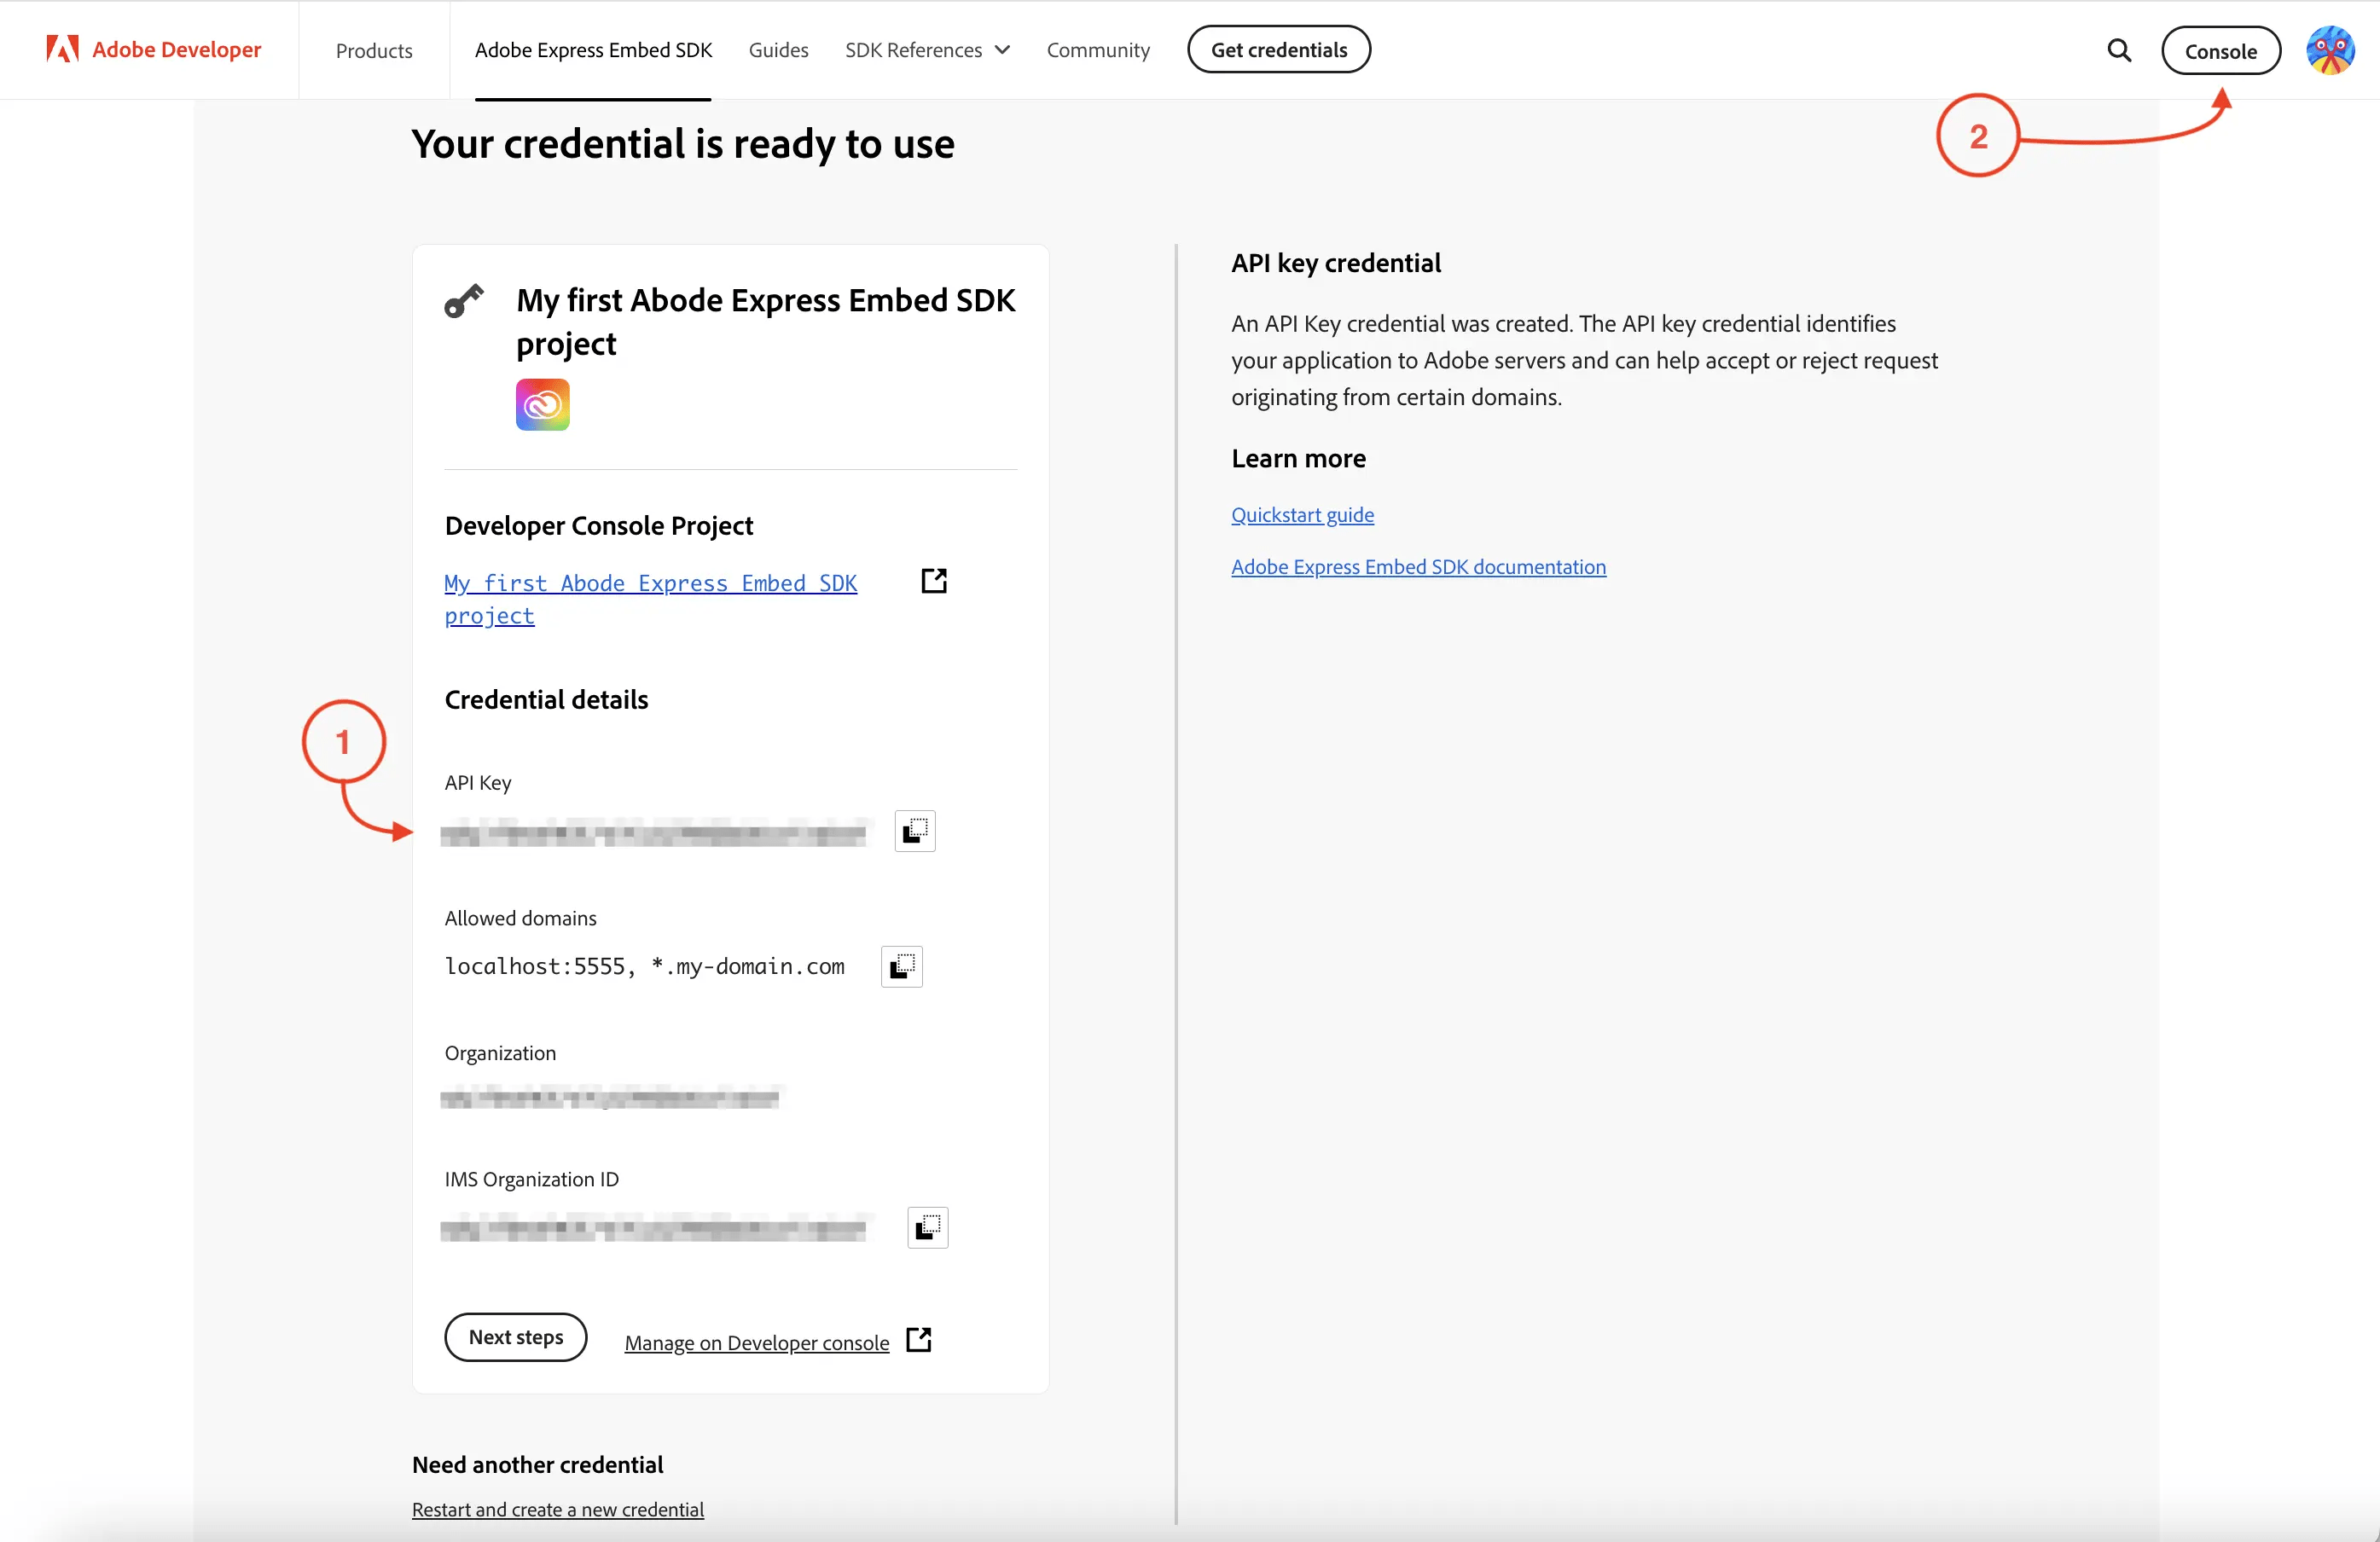Open the Products menu
Screen dimensions: 2380x1542
[374, 50]
